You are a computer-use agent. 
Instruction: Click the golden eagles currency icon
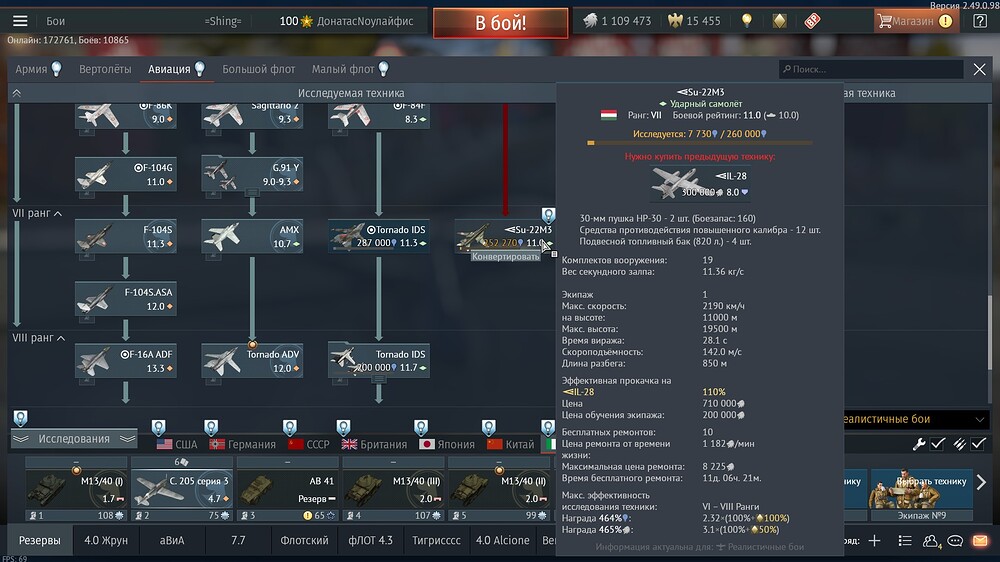pyautogui.click(x=675, y=20)
